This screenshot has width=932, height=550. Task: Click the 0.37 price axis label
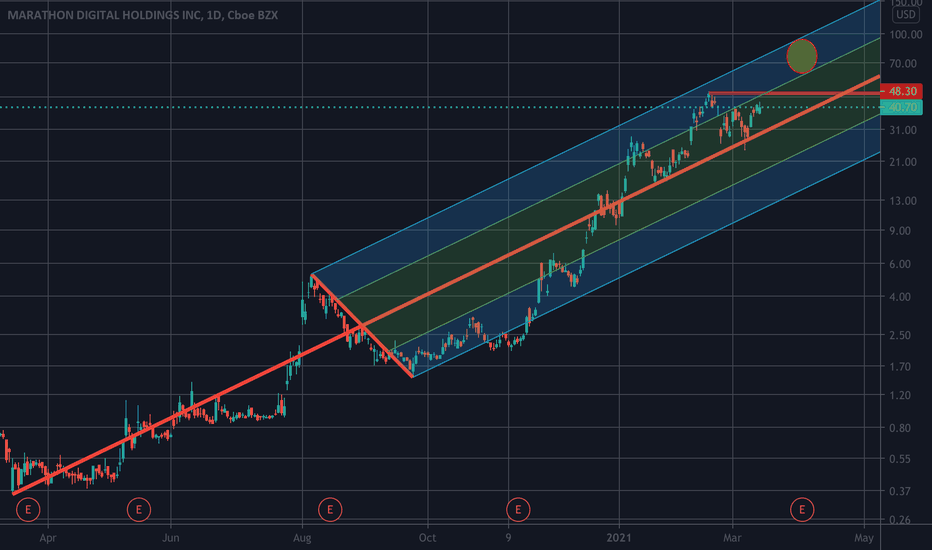[900, 491]
